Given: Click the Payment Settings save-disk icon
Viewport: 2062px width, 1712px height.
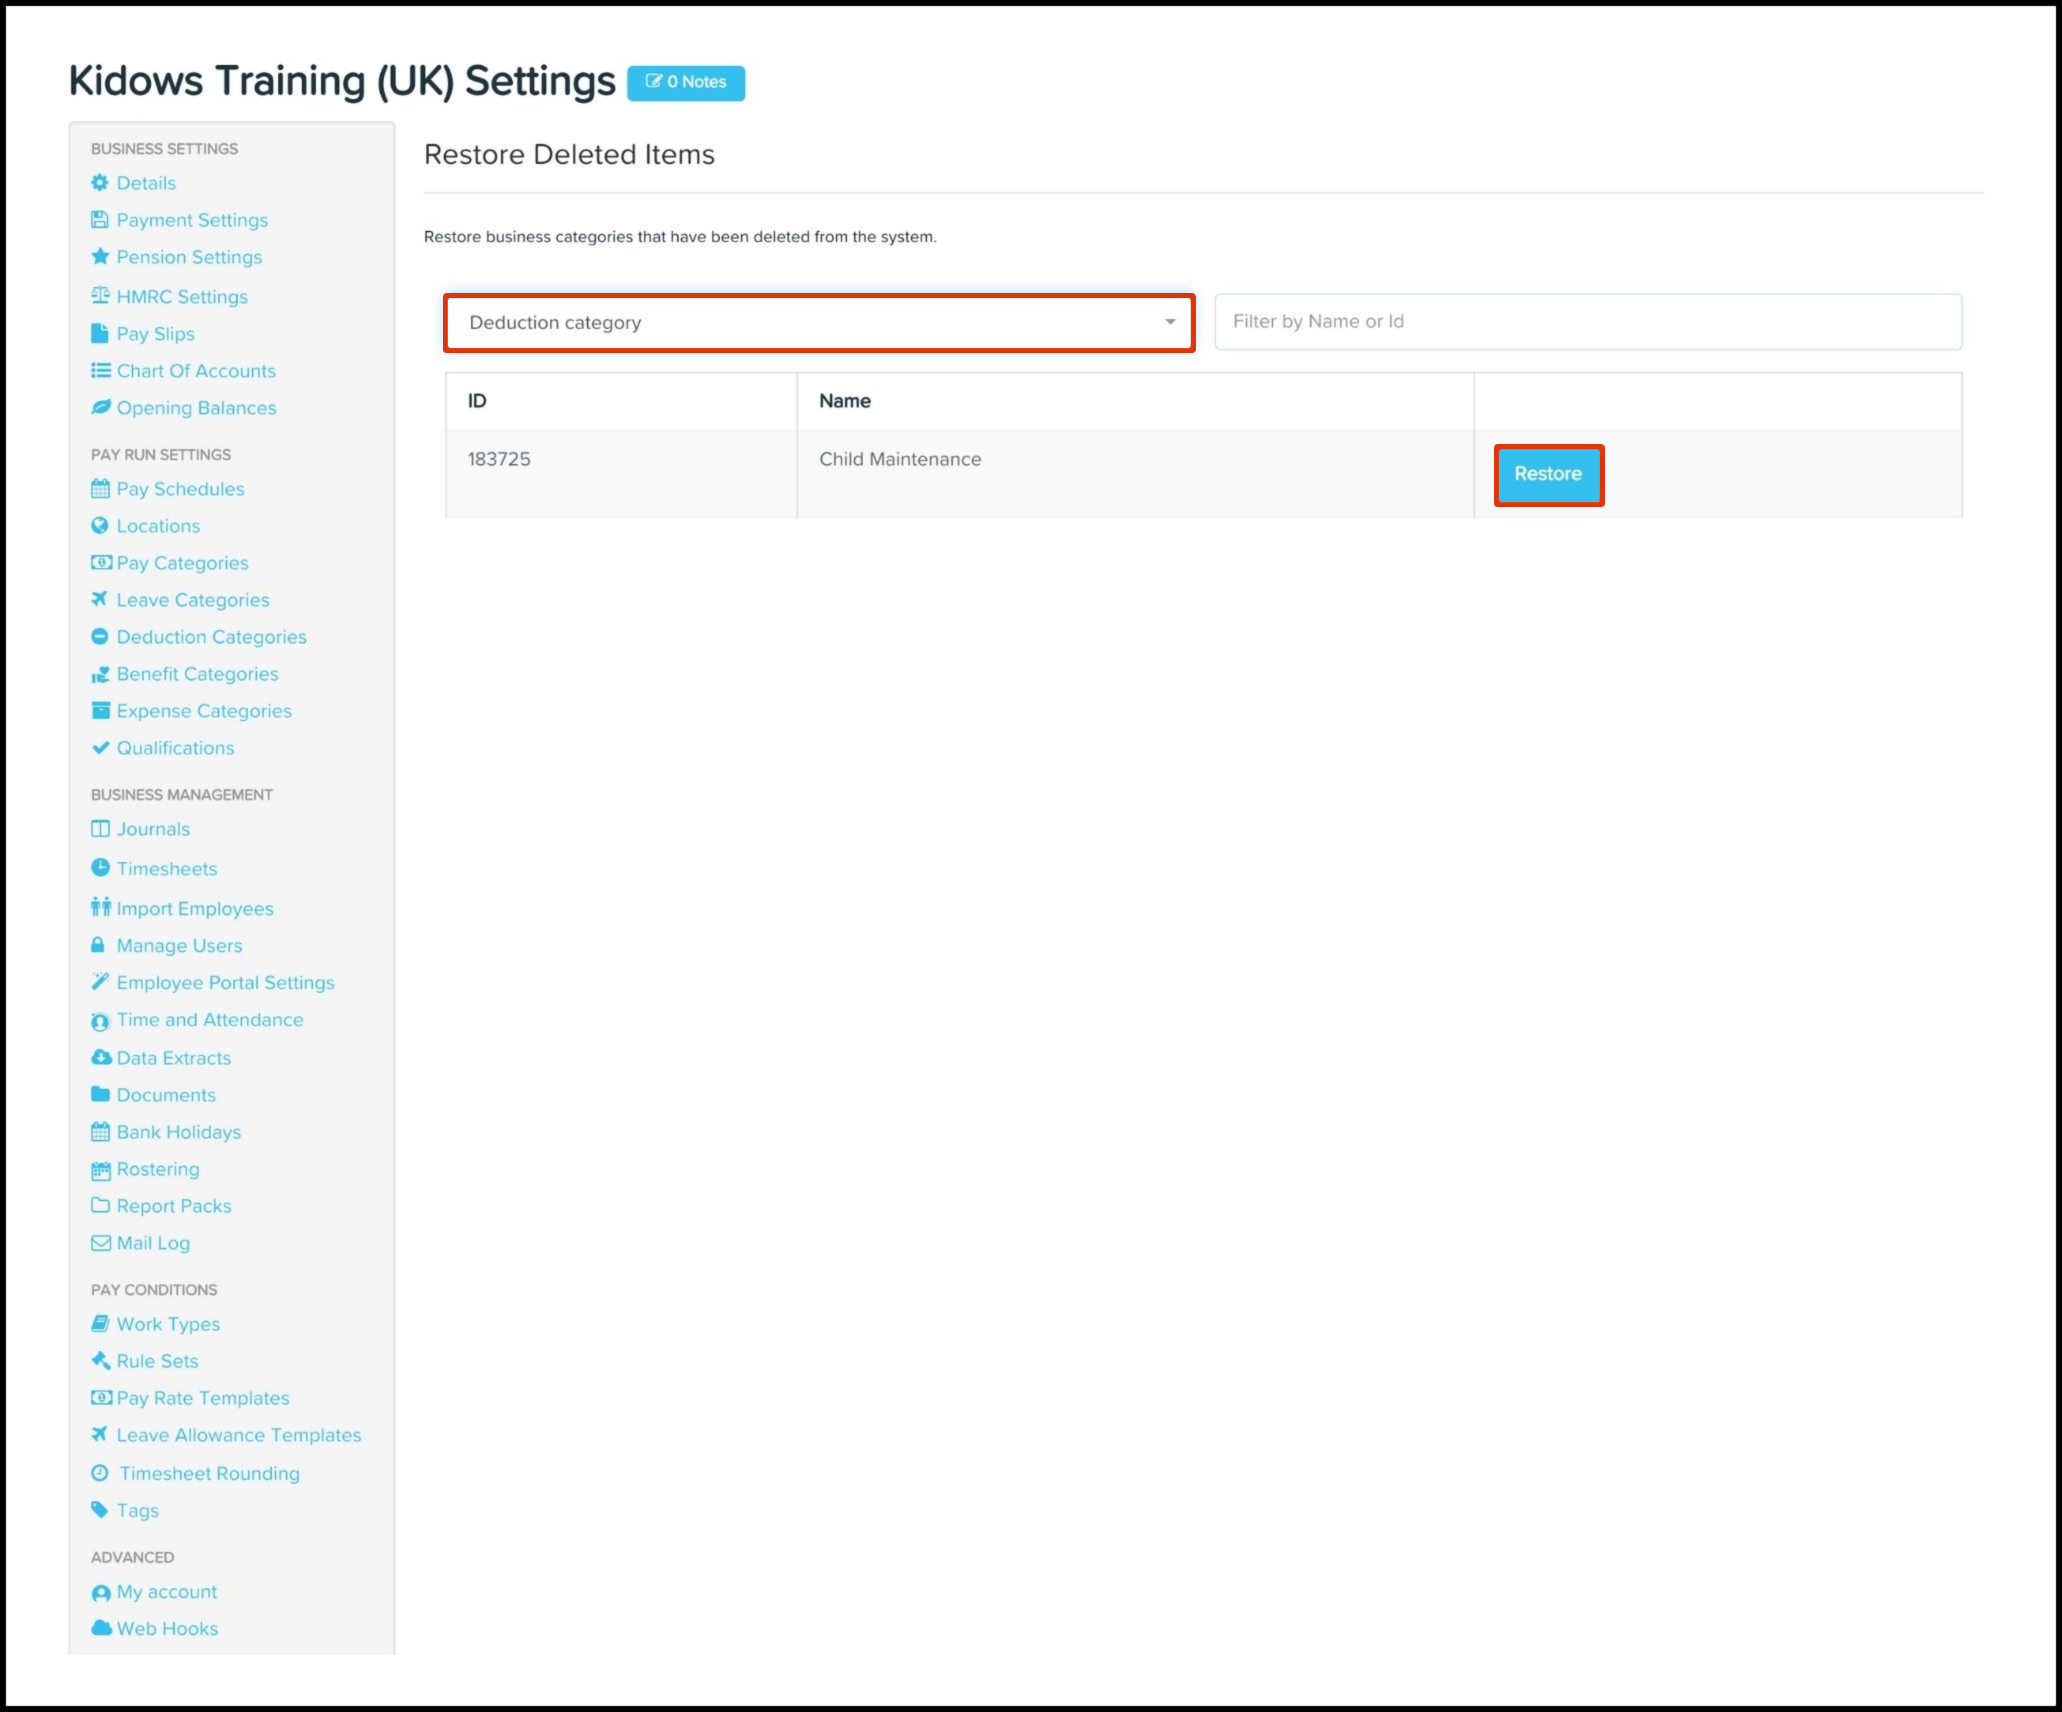Looking at the screenshot, I should (100, 220).
